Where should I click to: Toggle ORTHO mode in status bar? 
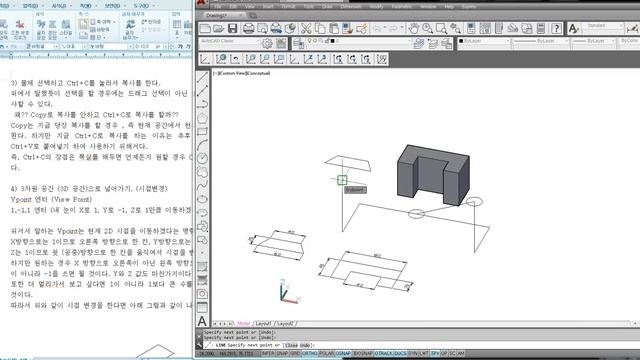[310, 353]
